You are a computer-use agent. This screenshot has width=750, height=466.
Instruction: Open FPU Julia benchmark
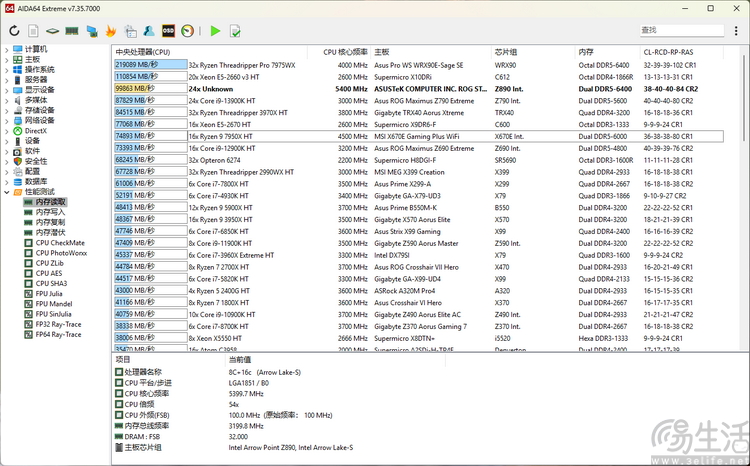[49, 294]
